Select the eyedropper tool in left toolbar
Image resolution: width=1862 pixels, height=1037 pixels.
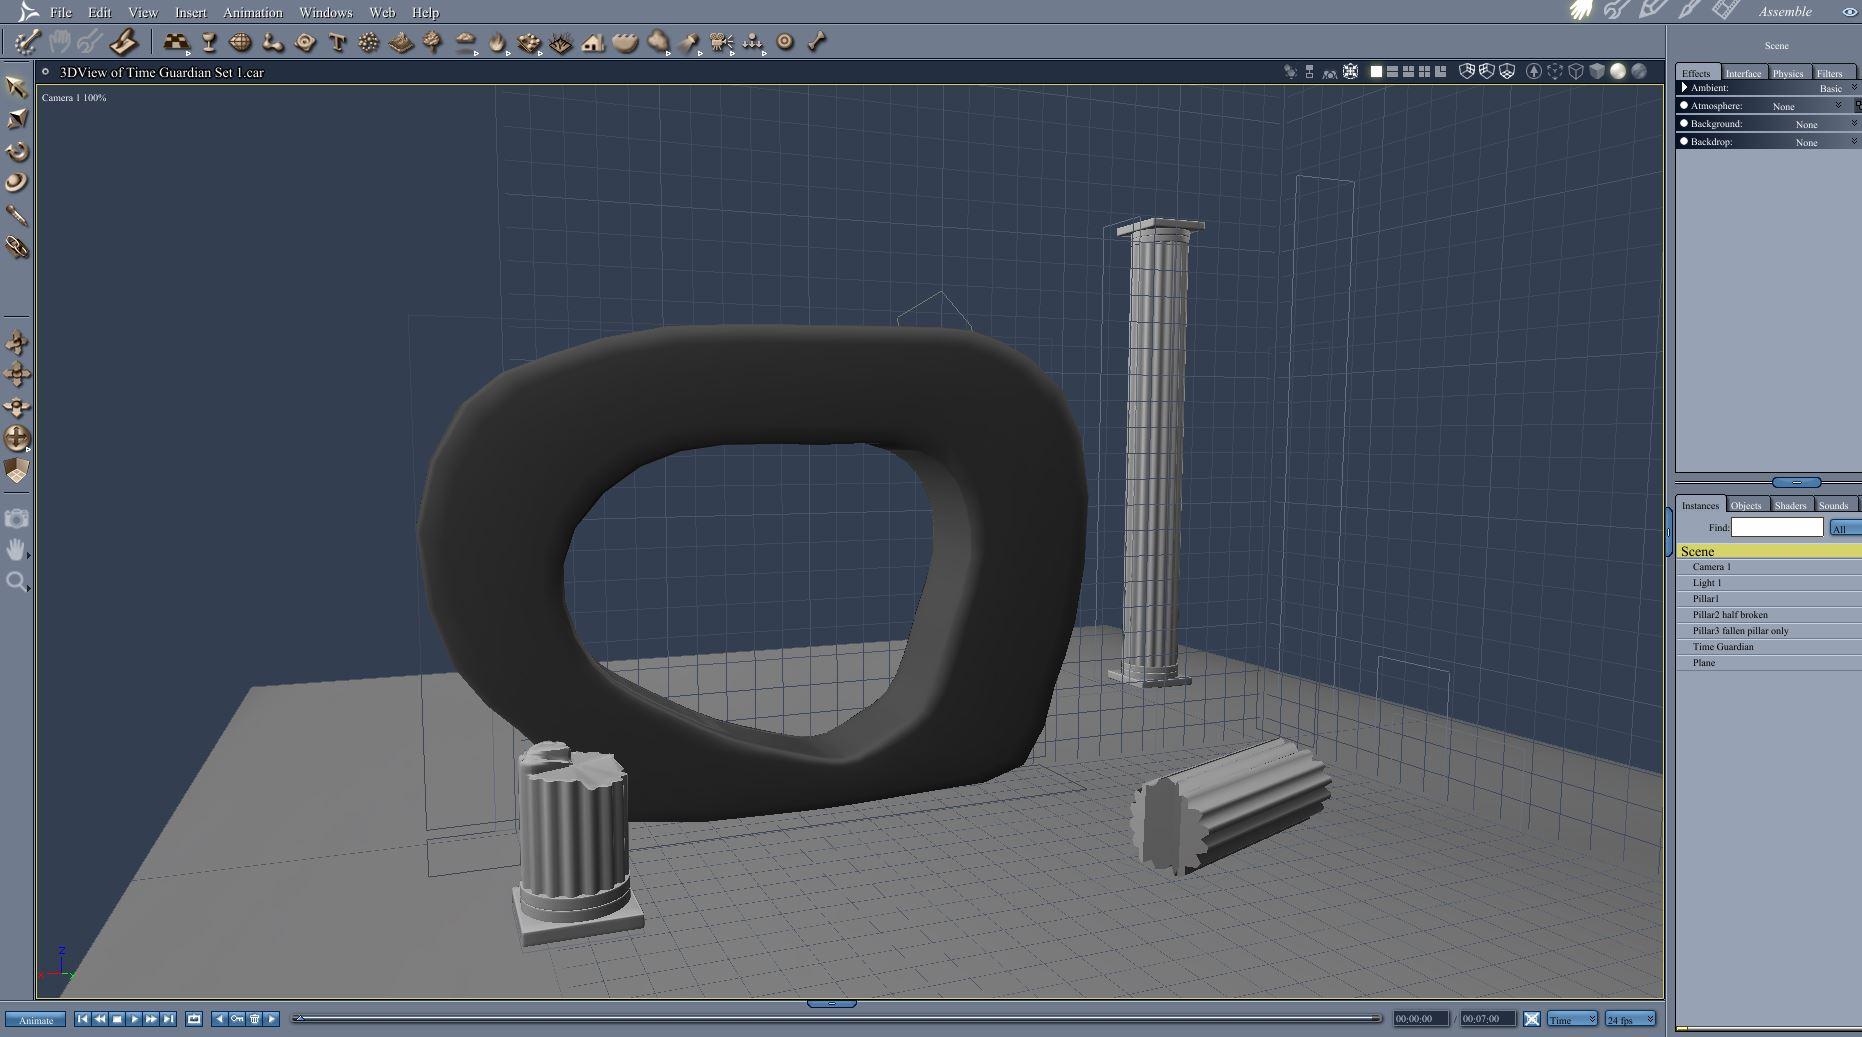tap(16, 215)
